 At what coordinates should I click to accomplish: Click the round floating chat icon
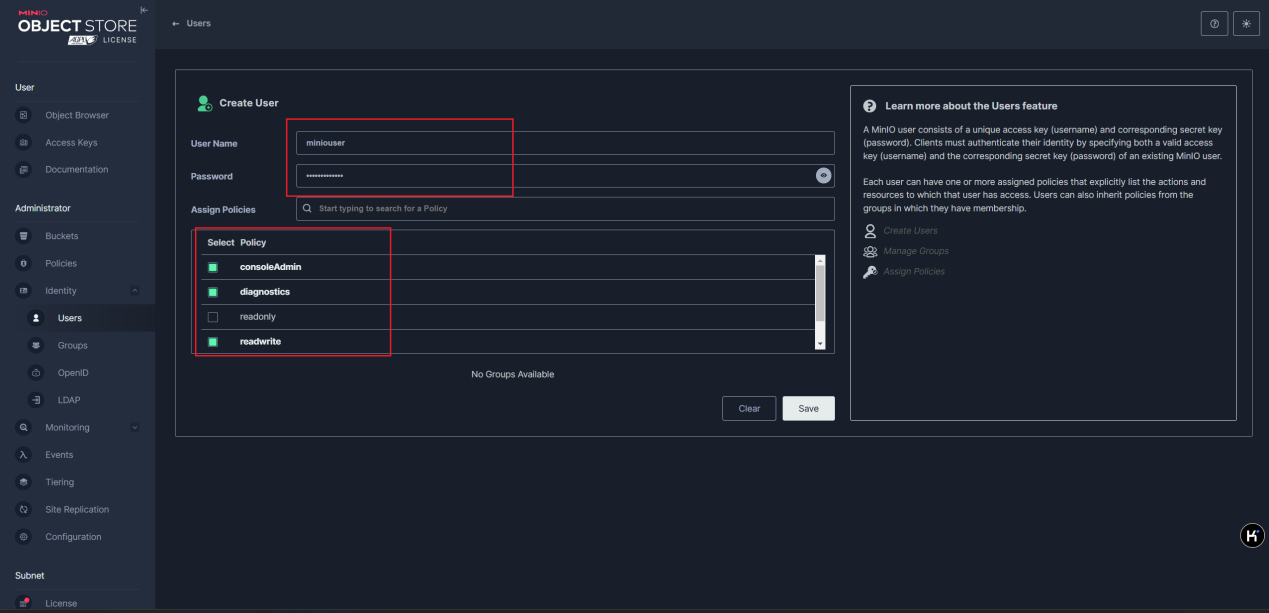coord(1252,536)
